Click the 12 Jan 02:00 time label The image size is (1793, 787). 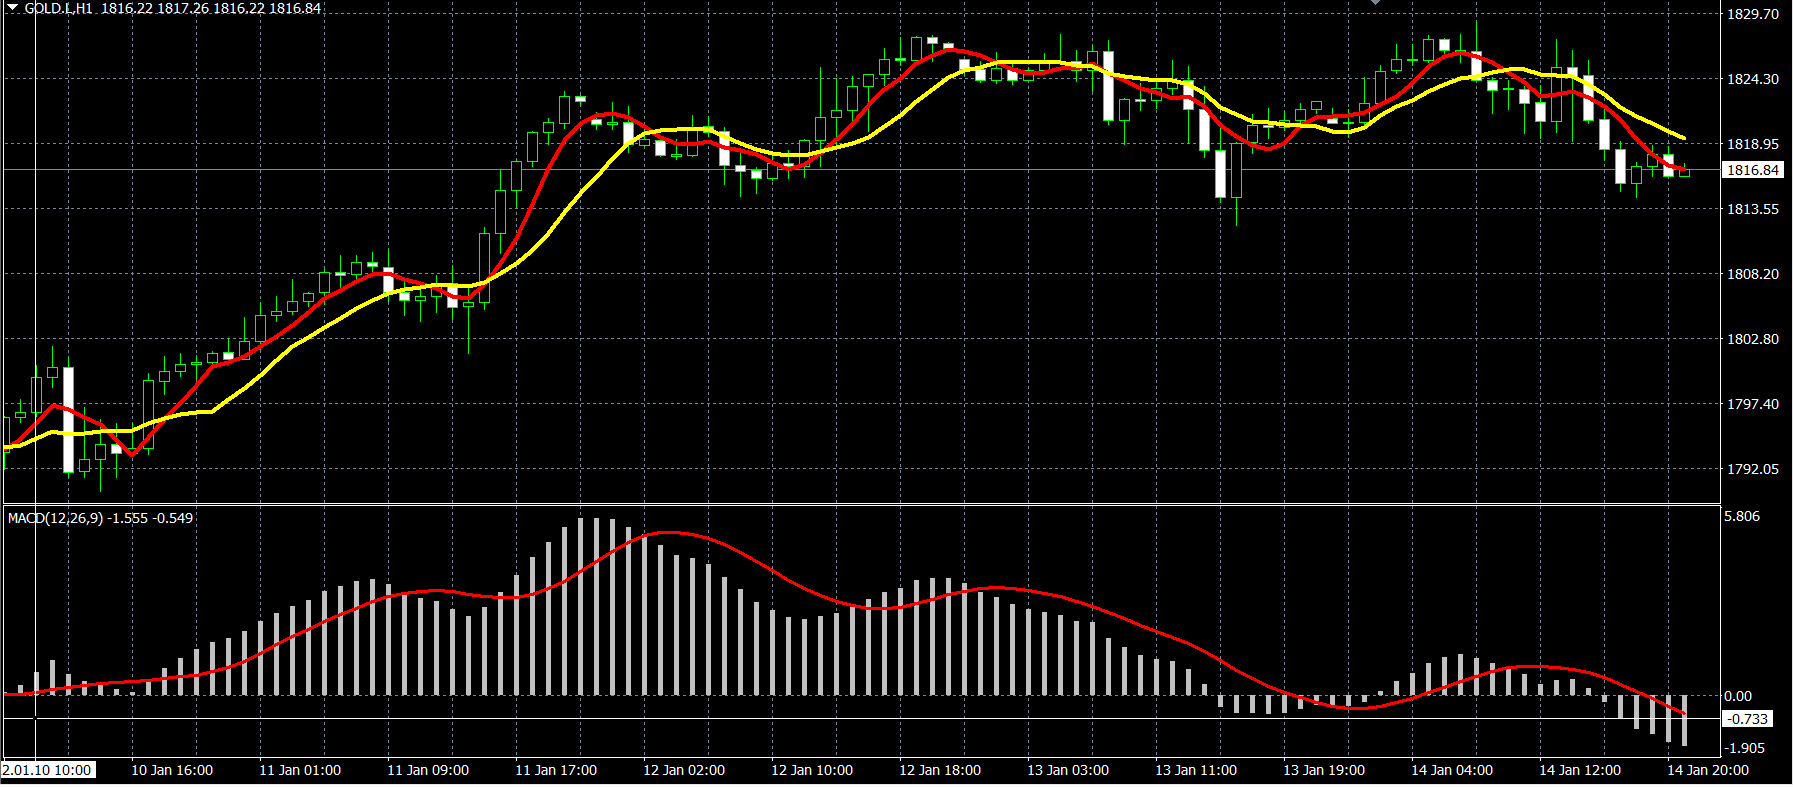click(x=684, y=770)
